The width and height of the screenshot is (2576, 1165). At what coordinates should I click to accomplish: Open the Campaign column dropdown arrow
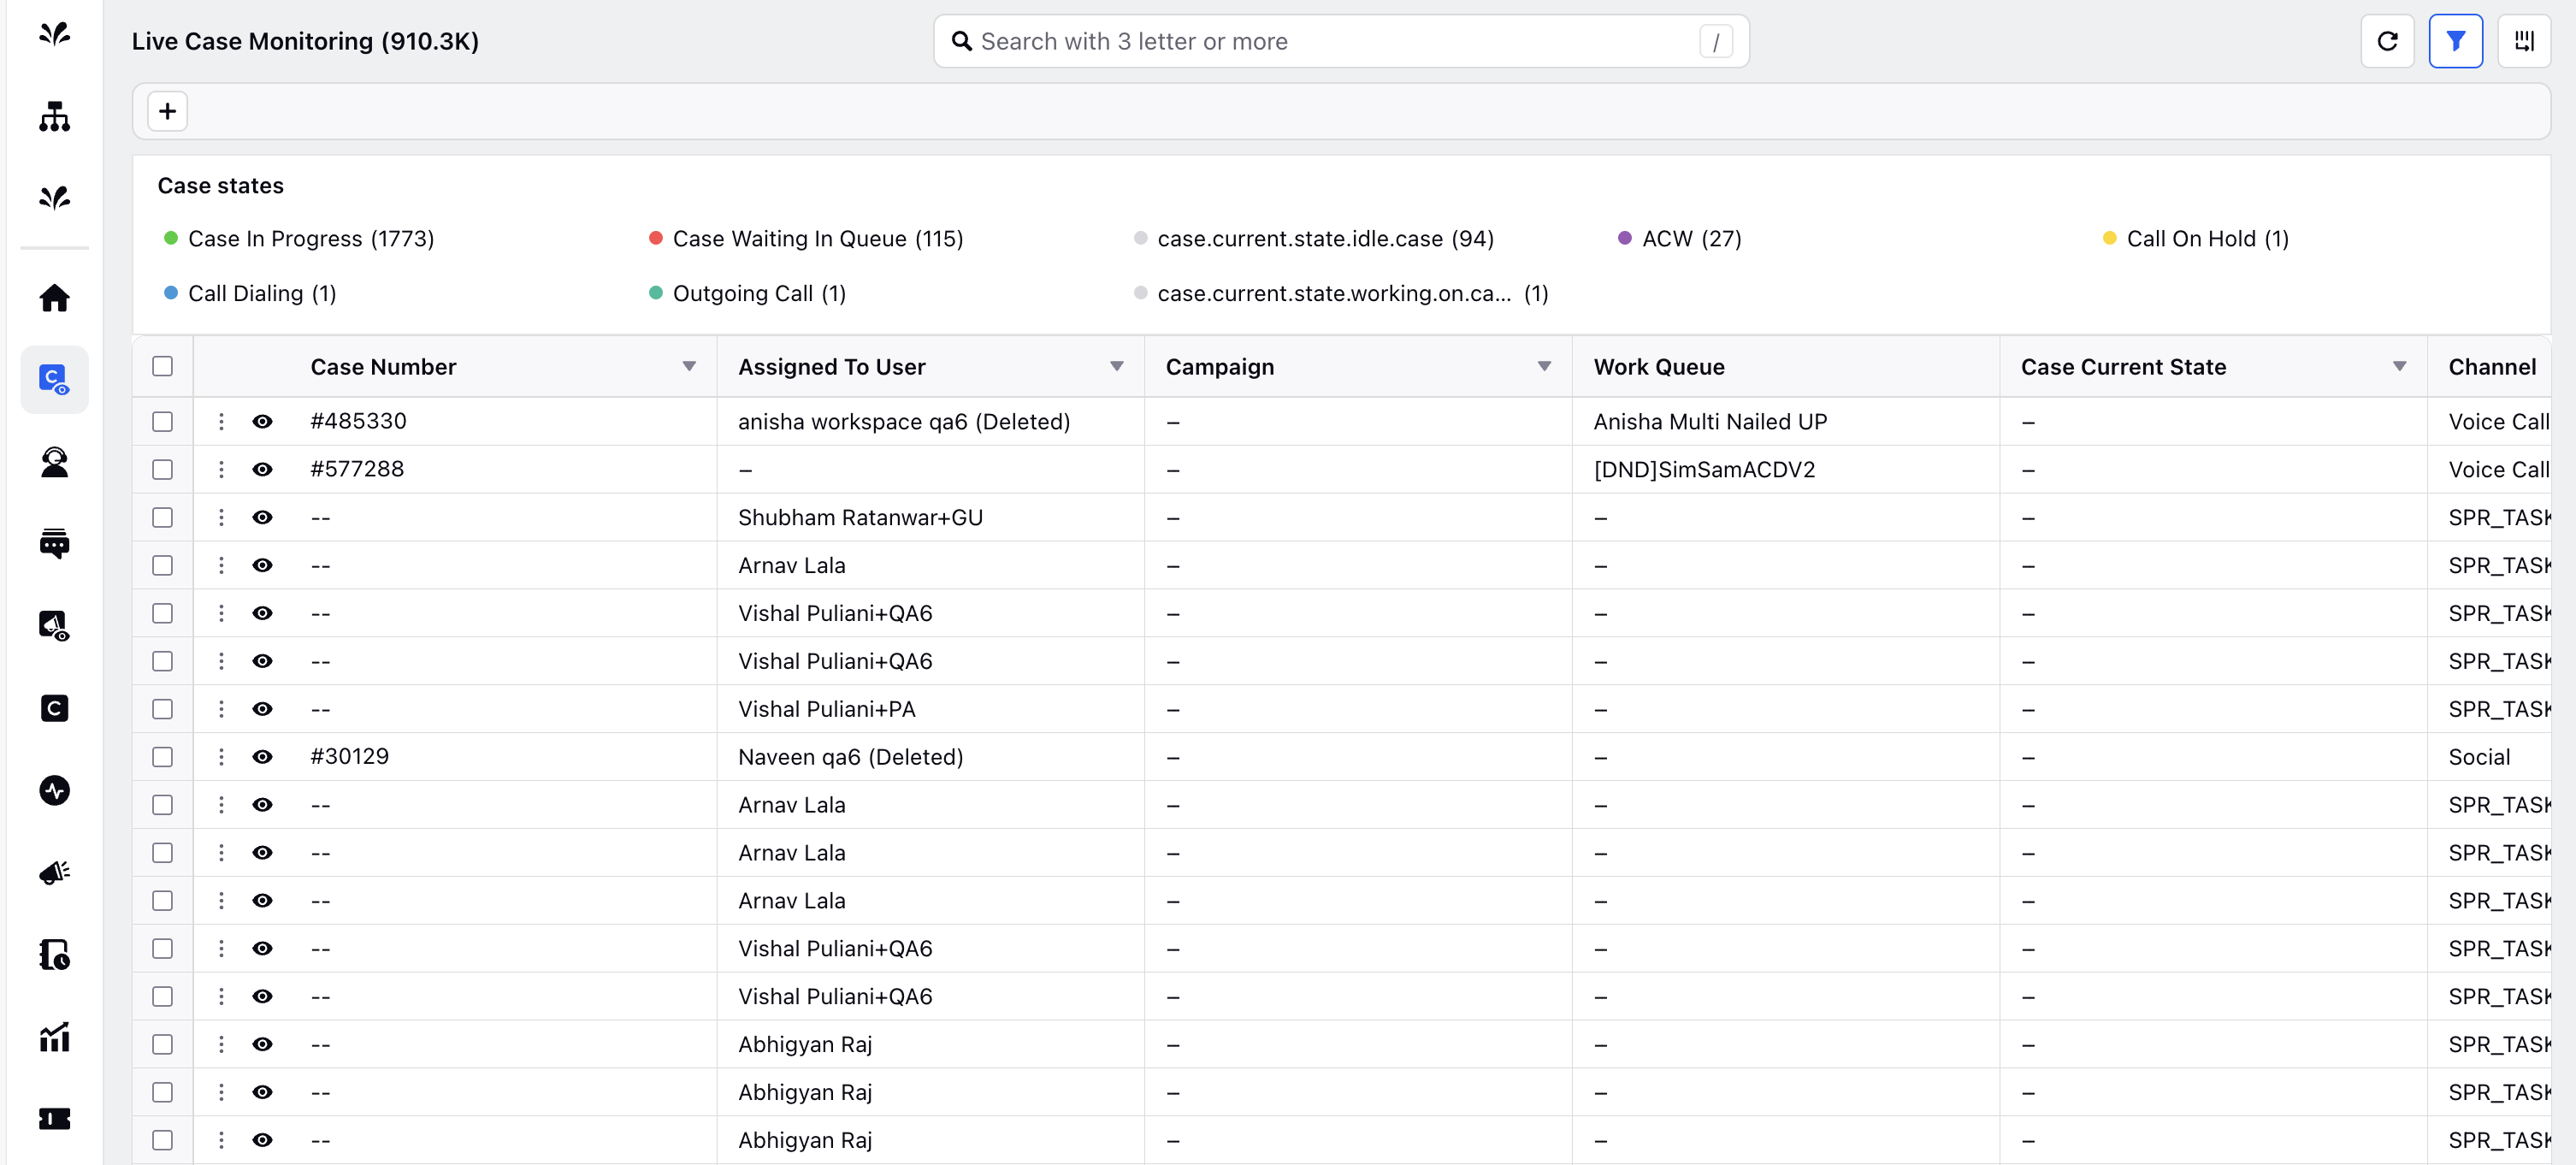tap(1544, 367)
